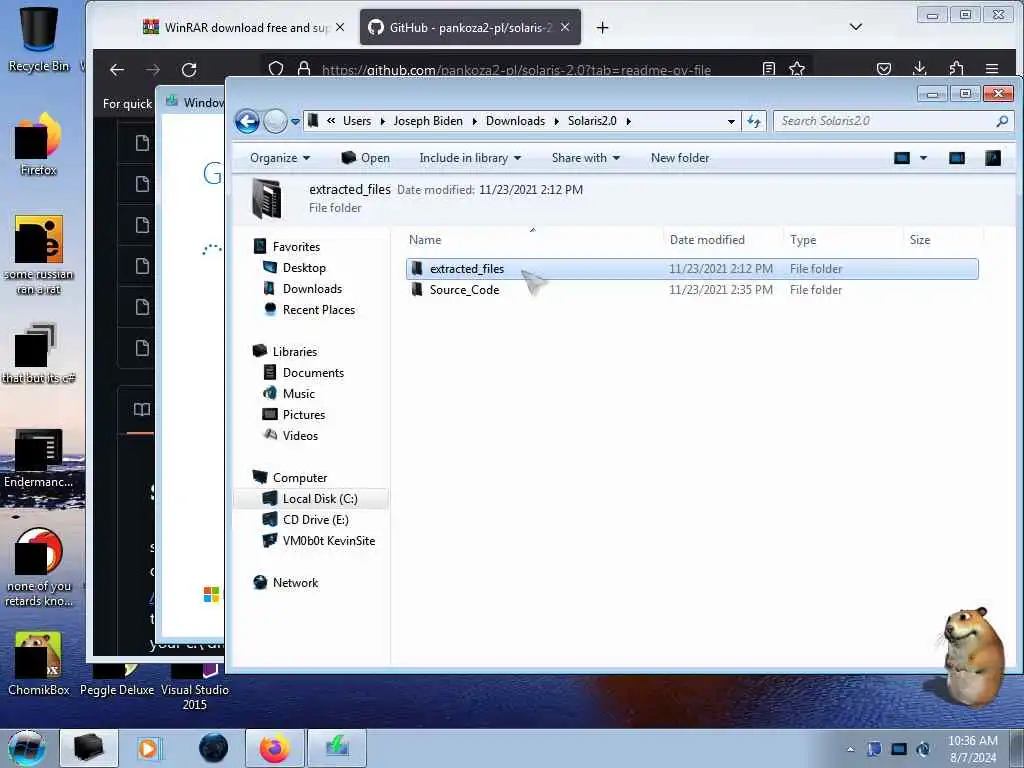This screenshot has height=768, width=1024.
Task: Select the Joseph Biden breadcrumb segment
Action: pyautogui.click(x=428, y=121)
